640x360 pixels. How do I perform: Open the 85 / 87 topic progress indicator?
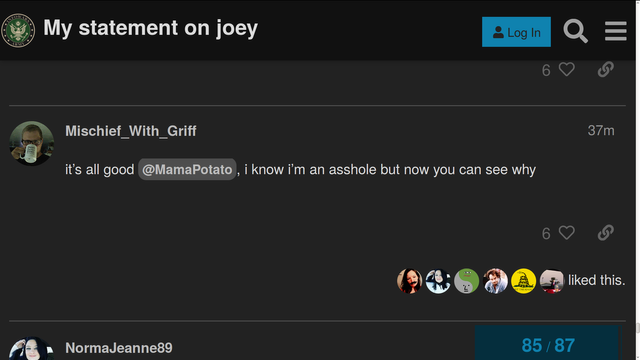(x=548, y=343)
